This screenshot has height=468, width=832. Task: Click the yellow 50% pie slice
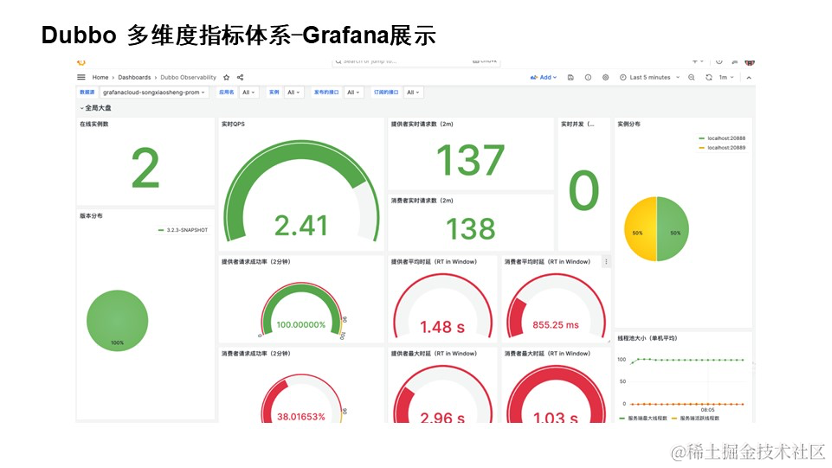pos(640,229)
